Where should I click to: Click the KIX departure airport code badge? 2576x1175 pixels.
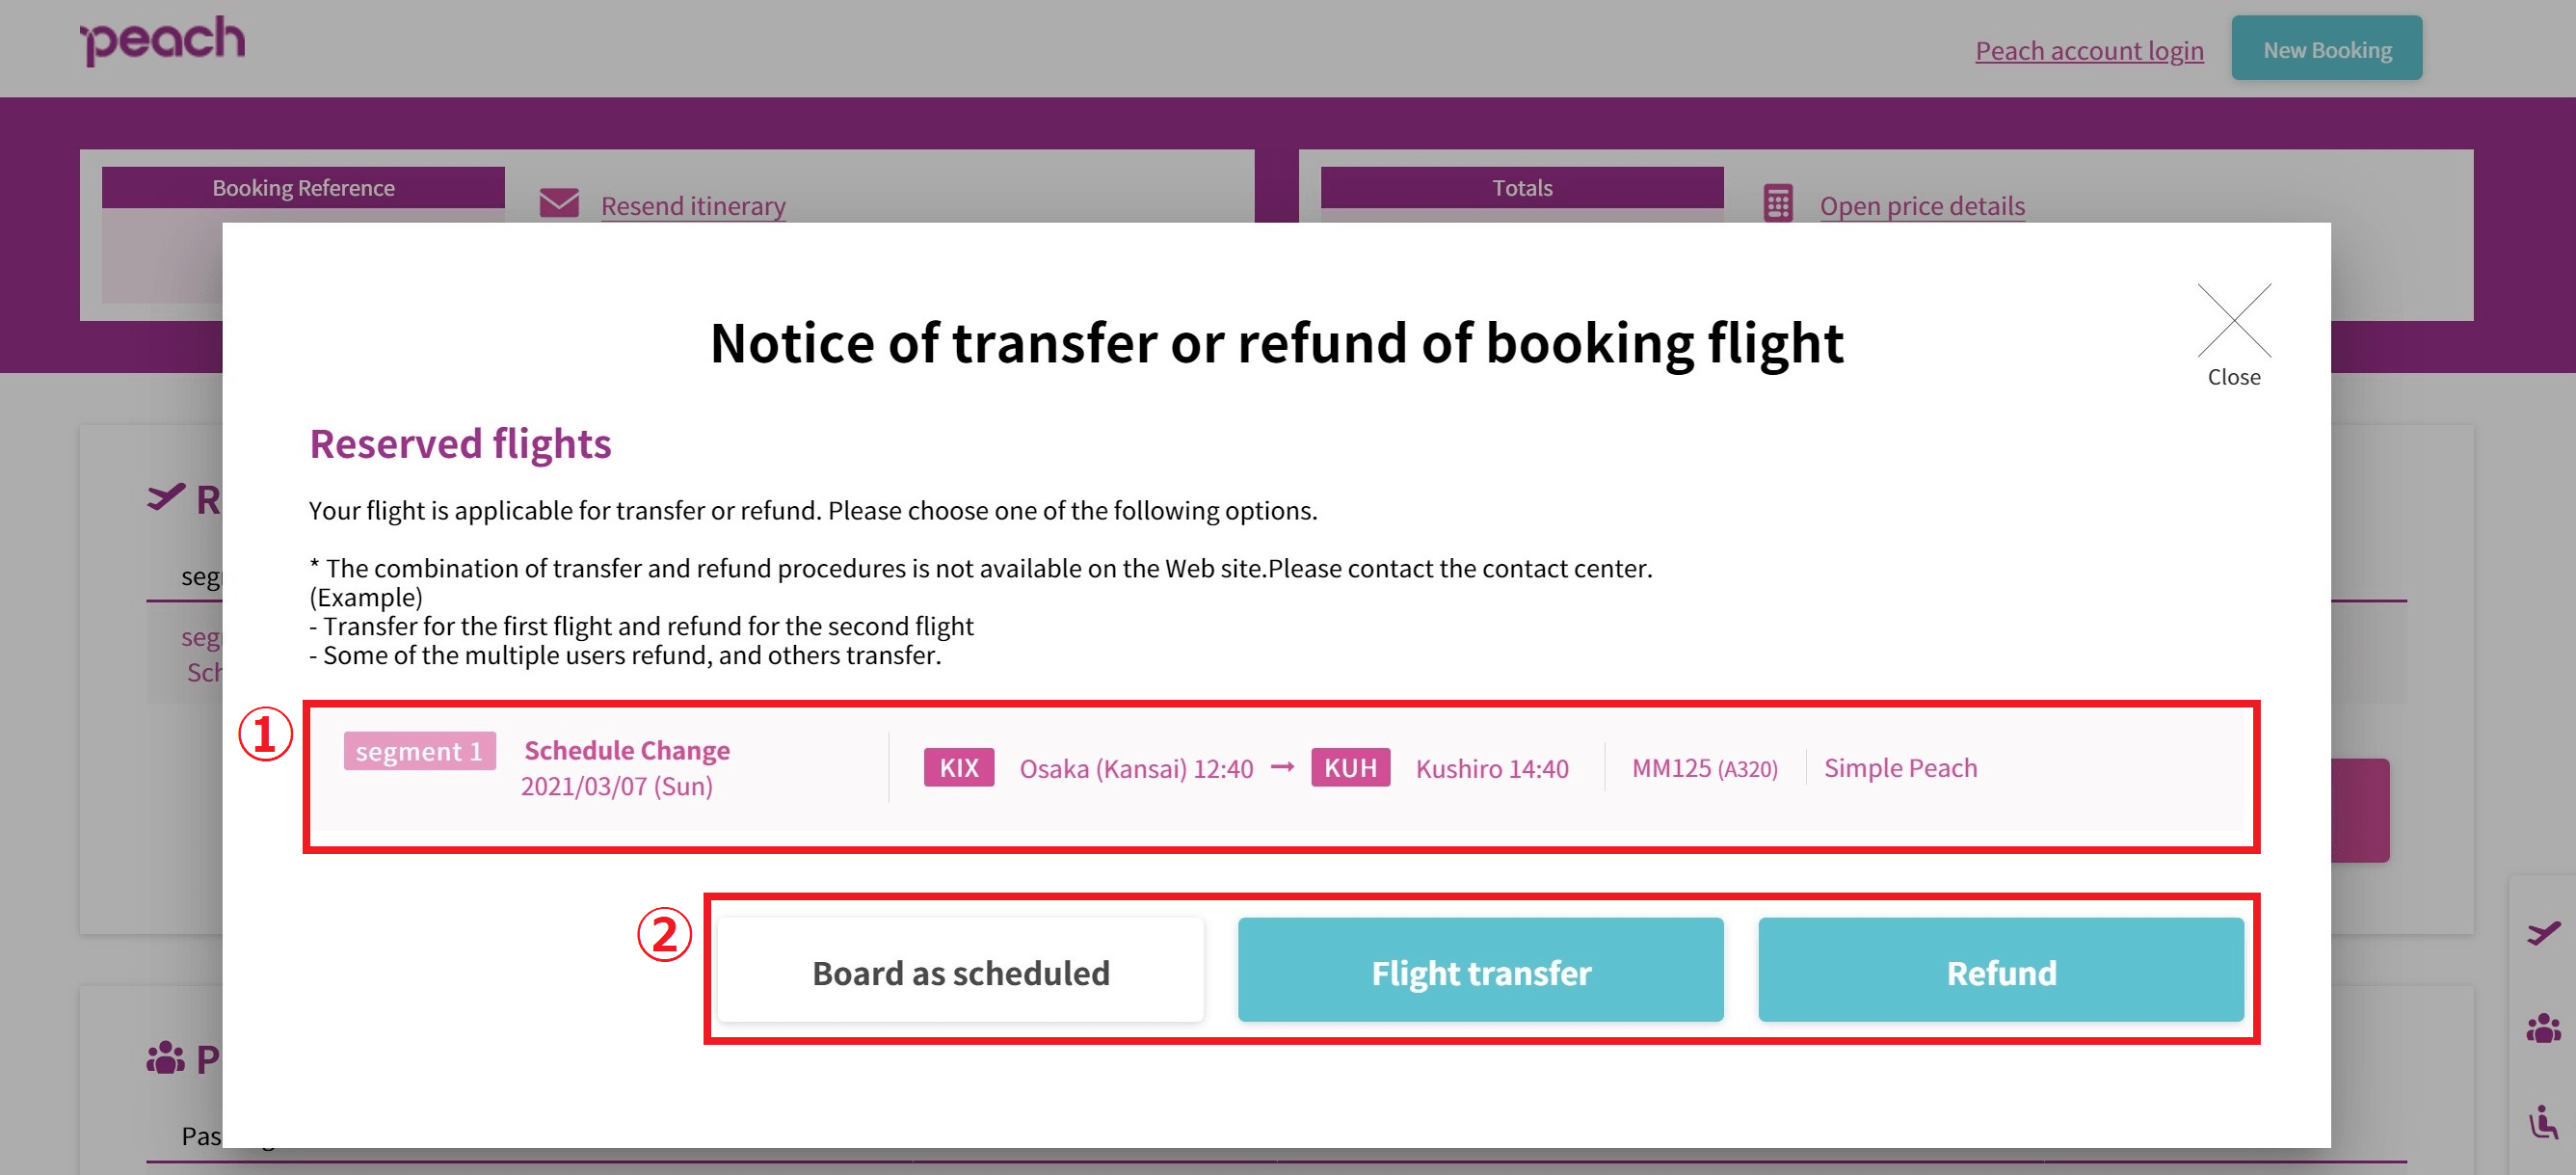pos(958,767)
